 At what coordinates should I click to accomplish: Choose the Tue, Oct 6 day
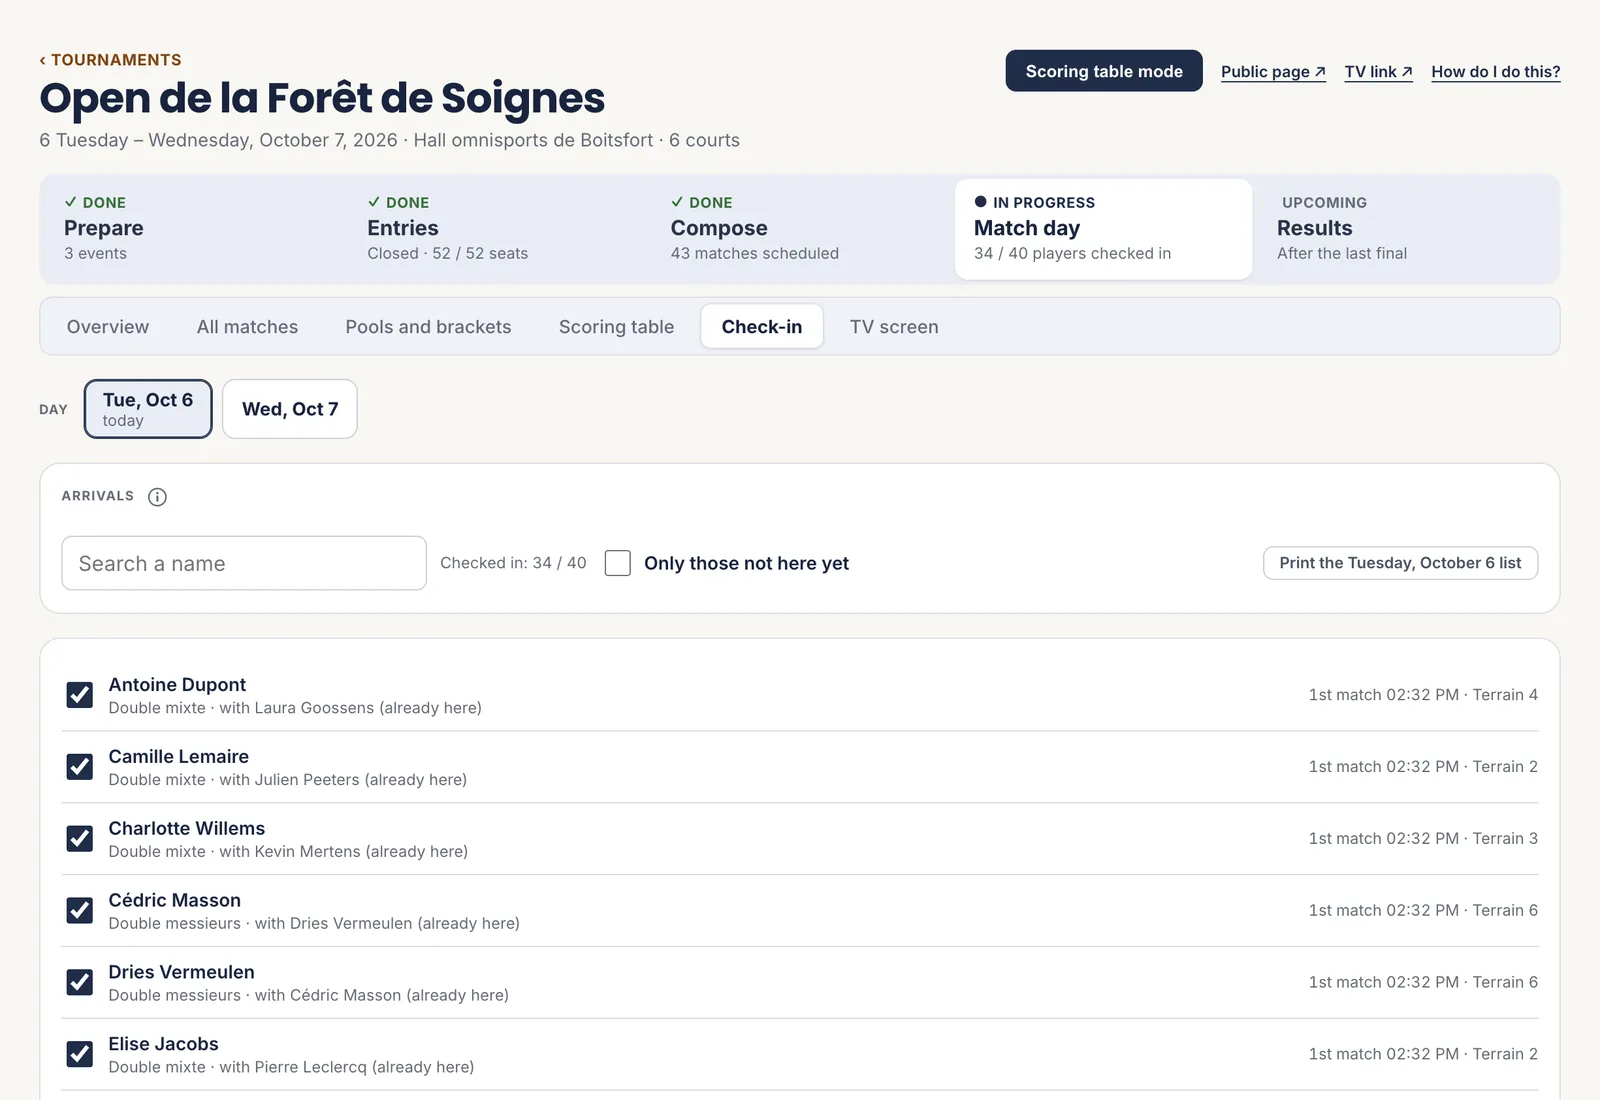tap(148, 409)
